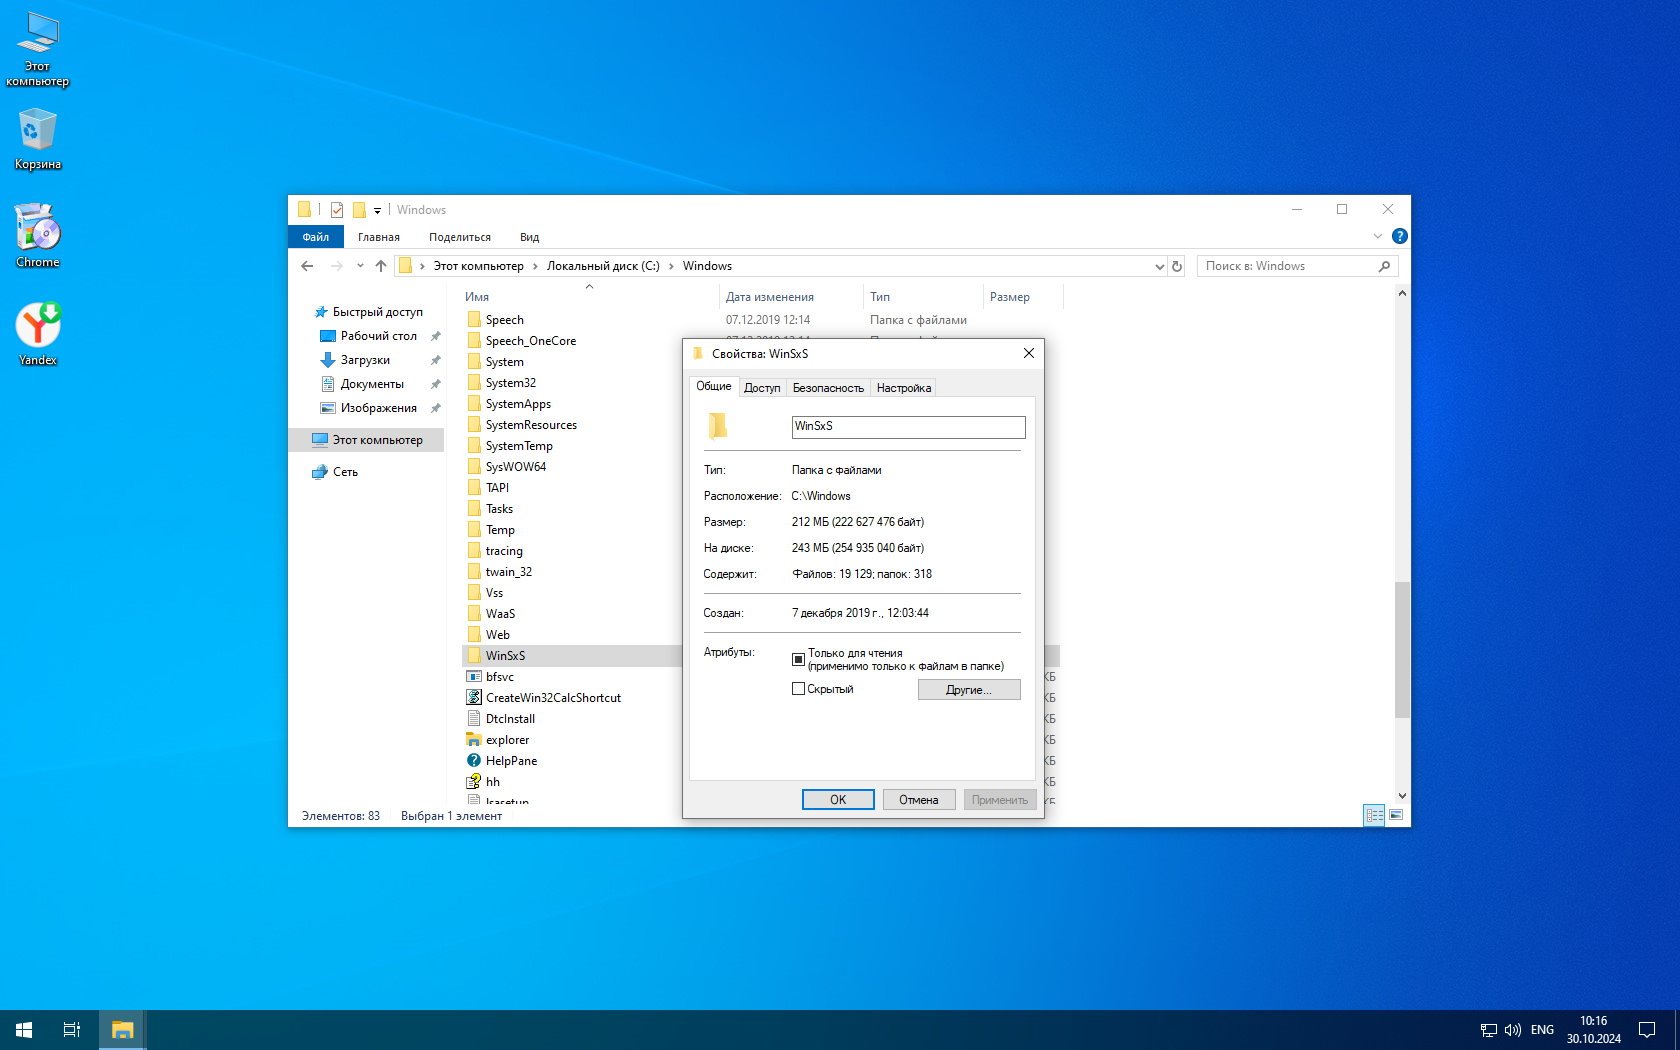Viewport: 1680px width, 1050px height.
Task: Open Task View on taskbar
Action: (x=72, y=1029)
